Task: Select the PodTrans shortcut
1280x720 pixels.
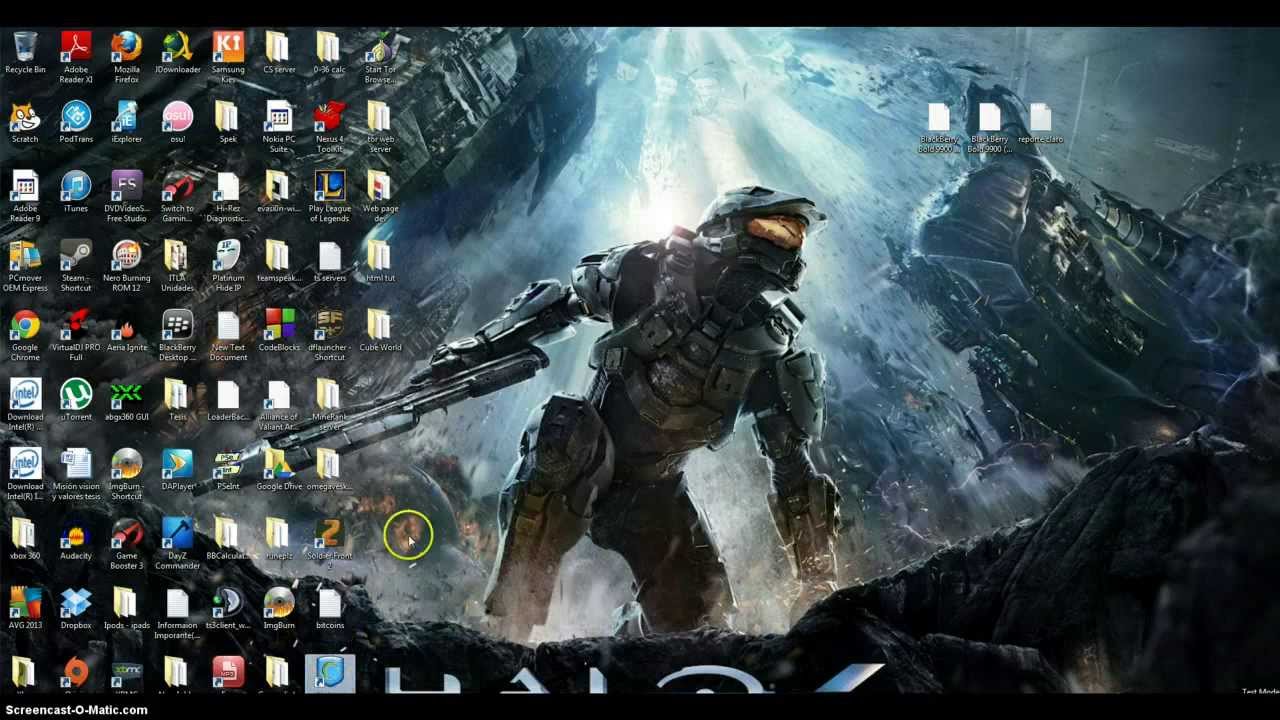Action: pos(76,123)
